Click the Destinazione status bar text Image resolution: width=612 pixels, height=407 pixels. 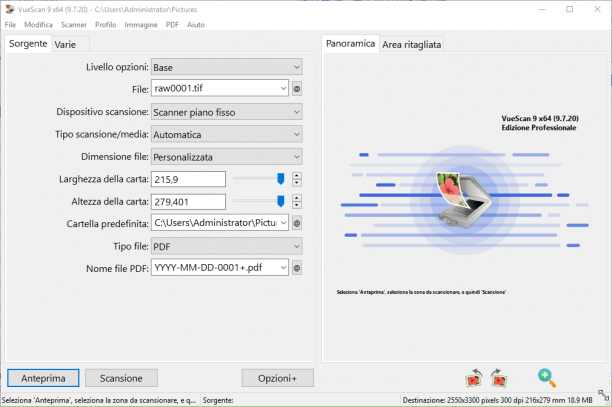pos(497,400)
